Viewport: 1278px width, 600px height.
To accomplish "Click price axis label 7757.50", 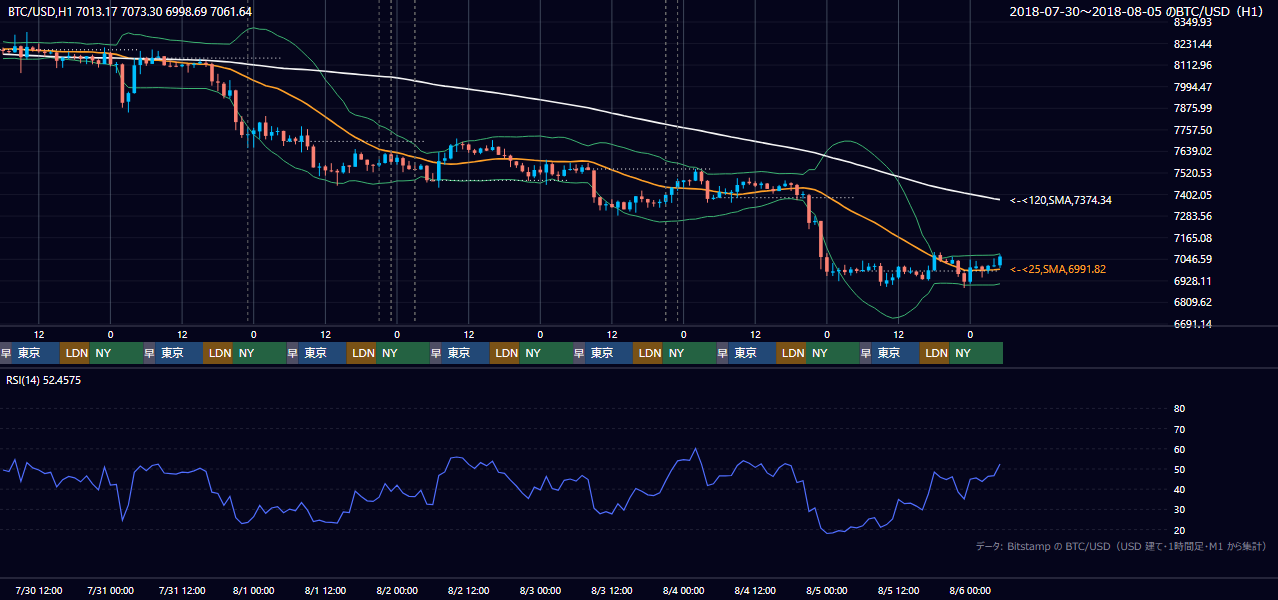I will pyautogui.click(x=1193, y=130).
